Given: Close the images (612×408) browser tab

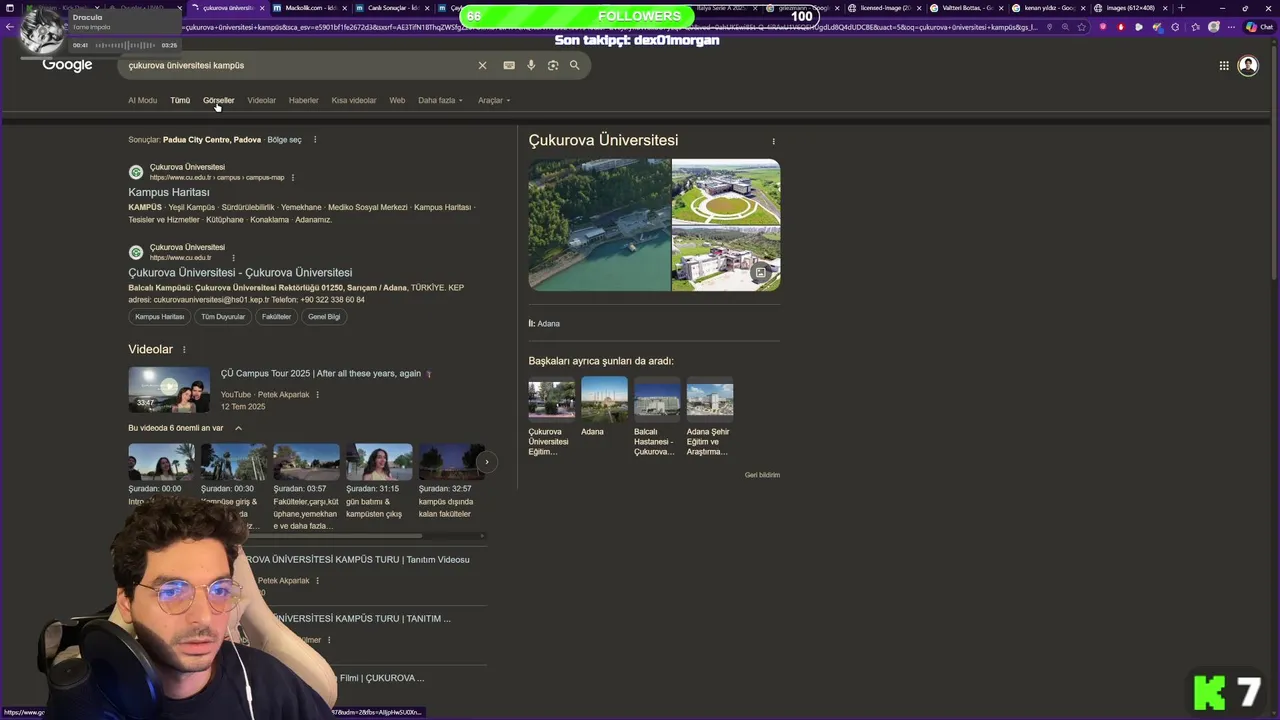Looking at the screenshot, I should 1165,8.
